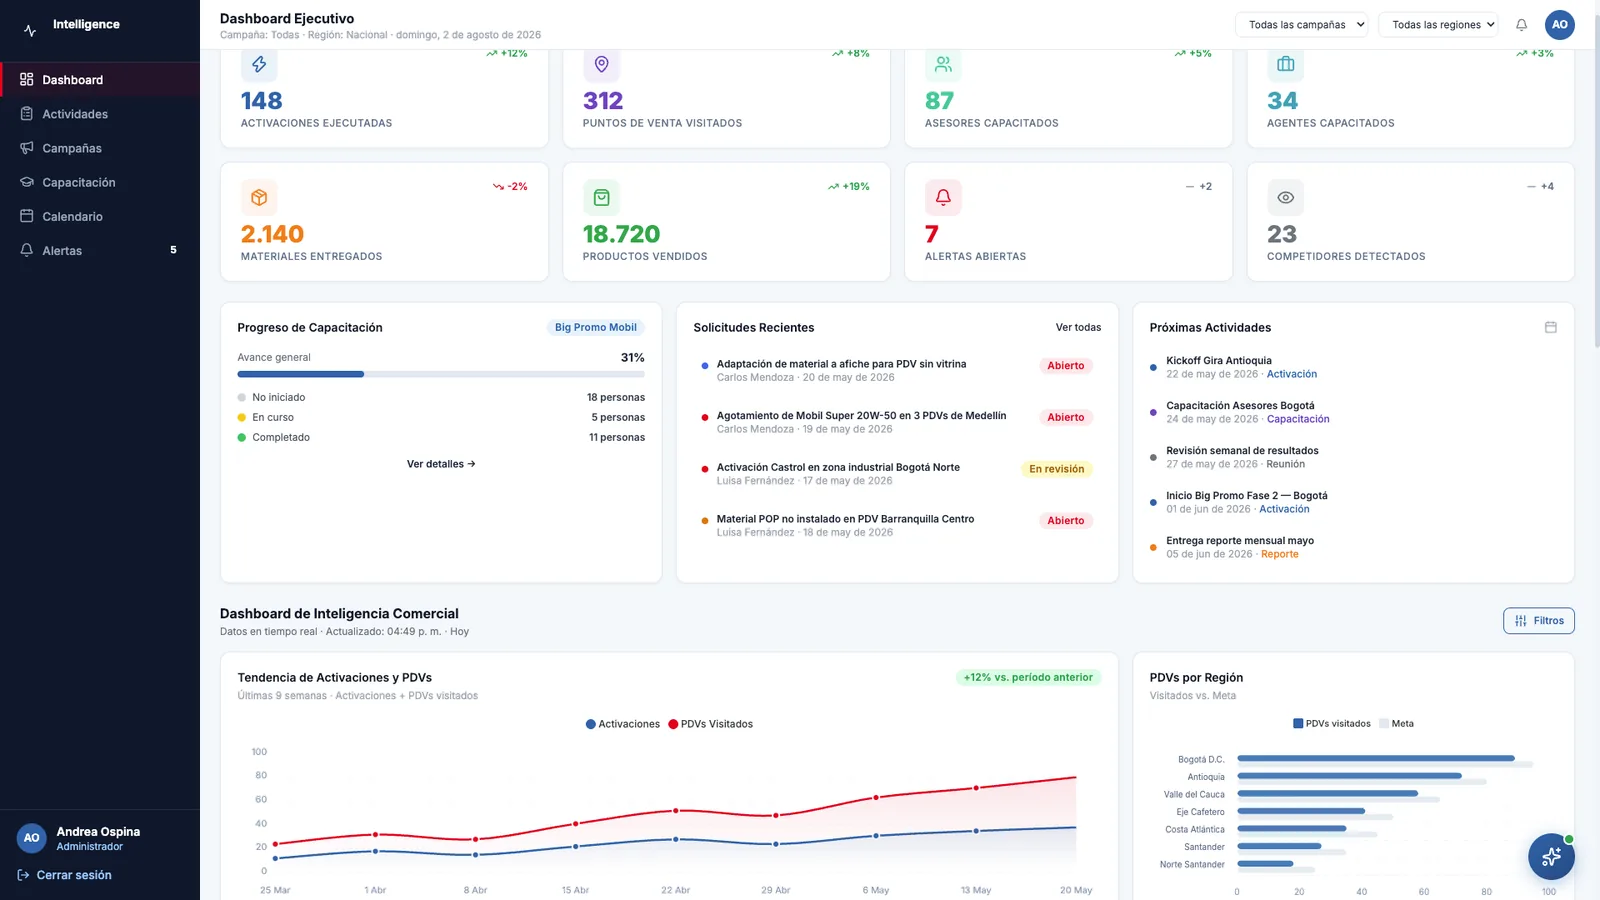Open request Adaptación de material a afiche
Viewport: 1600px width, 900px height.
[897, 371]
